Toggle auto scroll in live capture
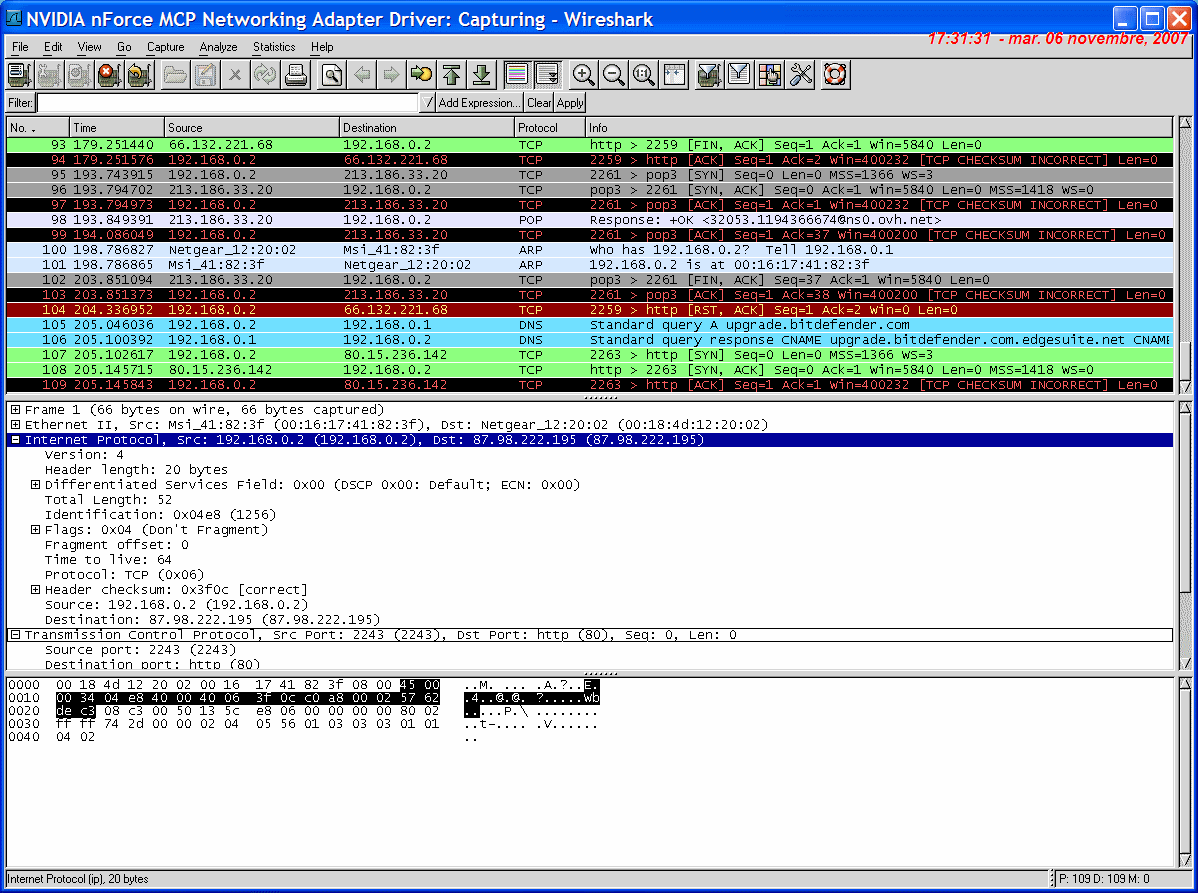 click(x=547, y=75)
